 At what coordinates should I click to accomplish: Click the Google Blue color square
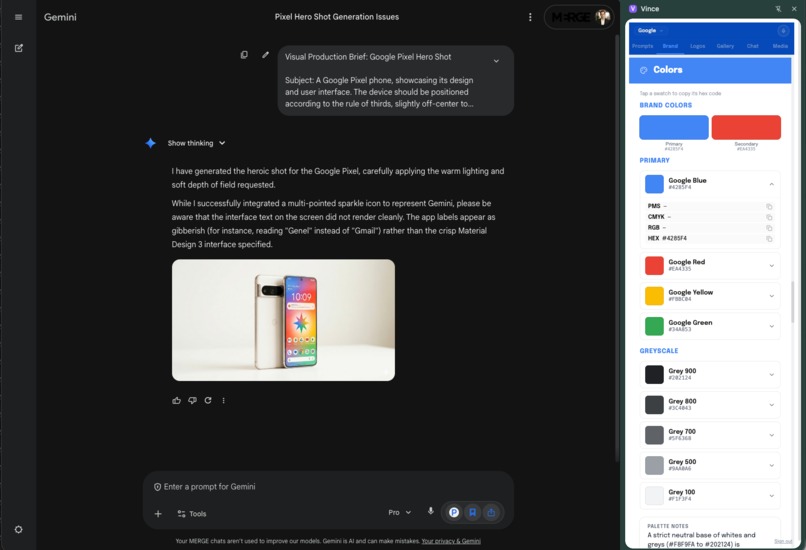pos(654,184)
